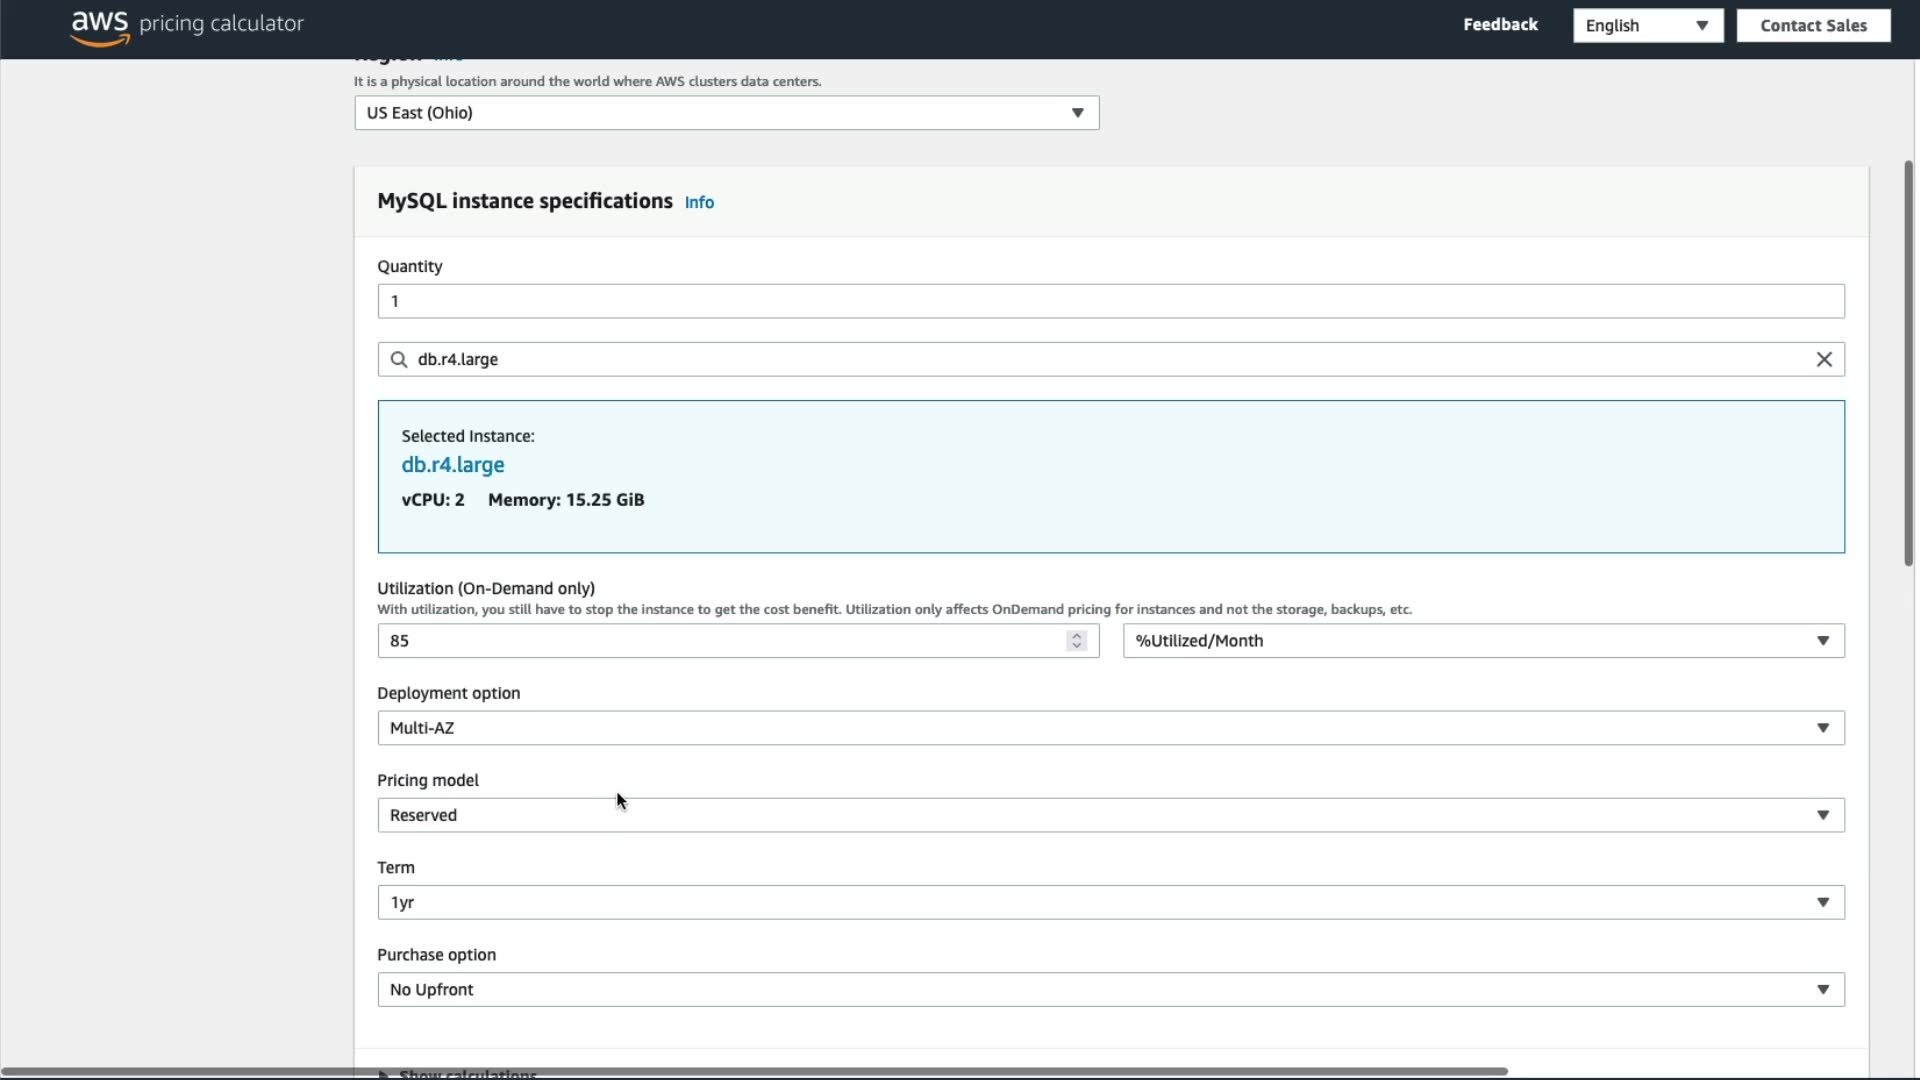
Task: Click the AWS pricing calculator logo
Action: pos(187,25)
